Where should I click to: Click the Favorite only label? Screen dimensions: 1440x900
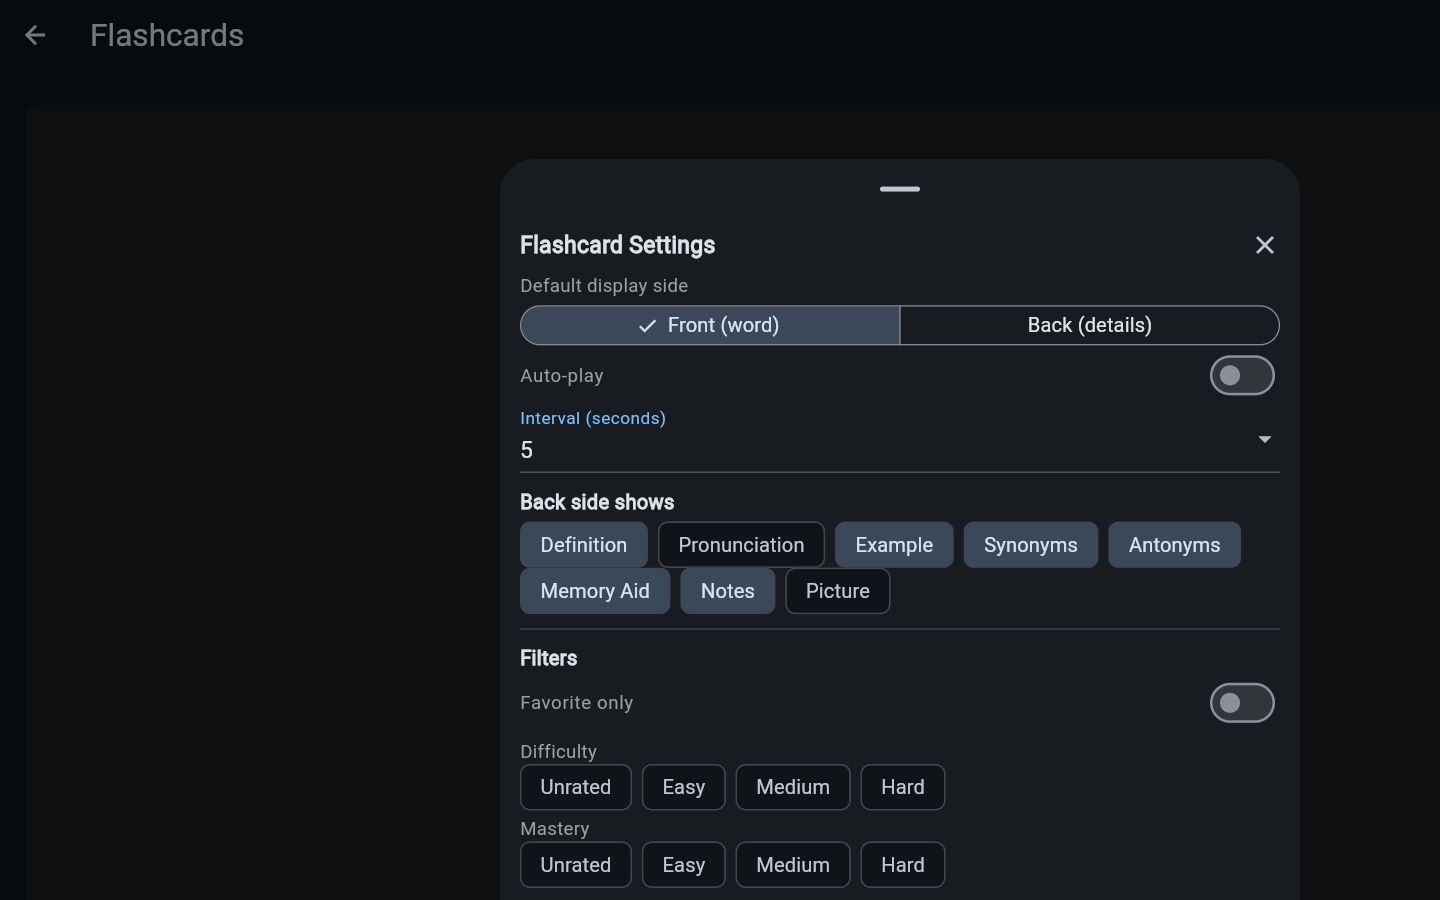577,703
